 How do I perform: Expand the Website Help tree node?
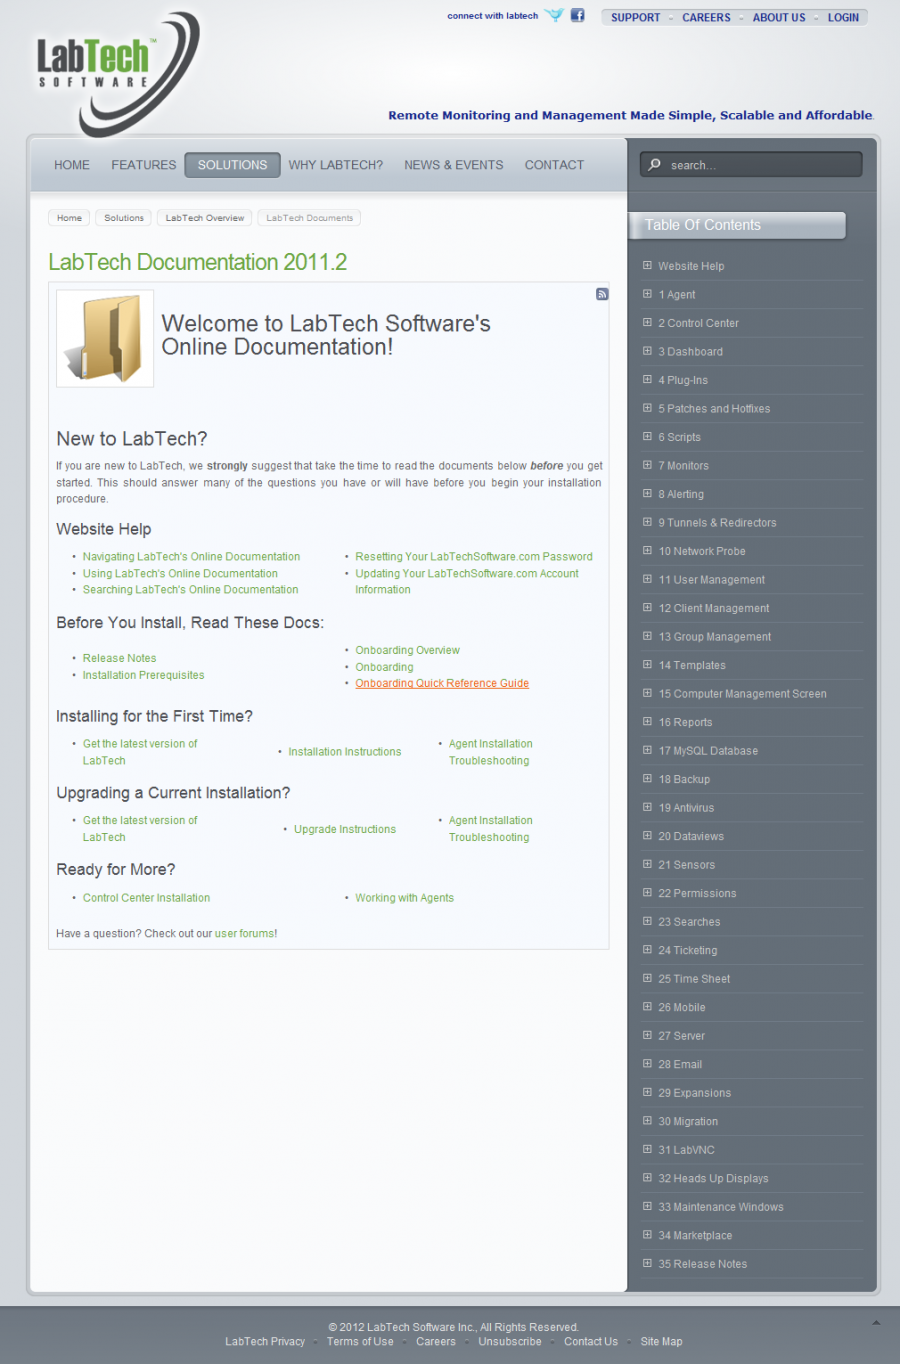click(x=647, y=266)
